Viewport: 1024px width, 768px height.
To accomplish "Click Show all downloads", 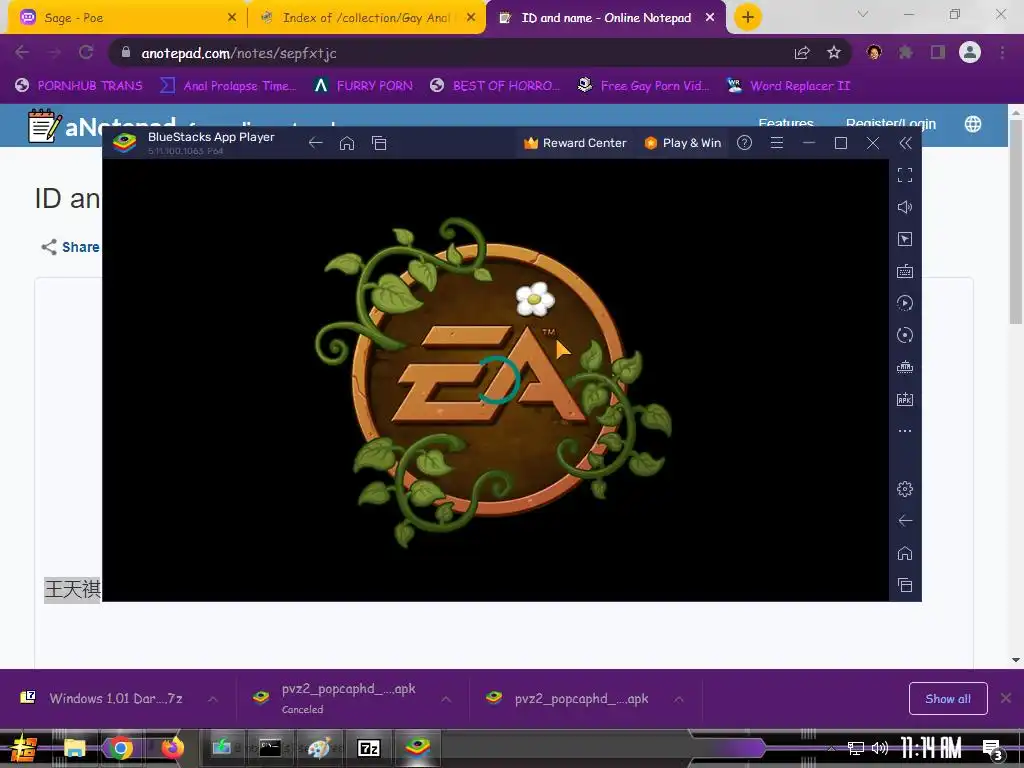I will (948, 699).
